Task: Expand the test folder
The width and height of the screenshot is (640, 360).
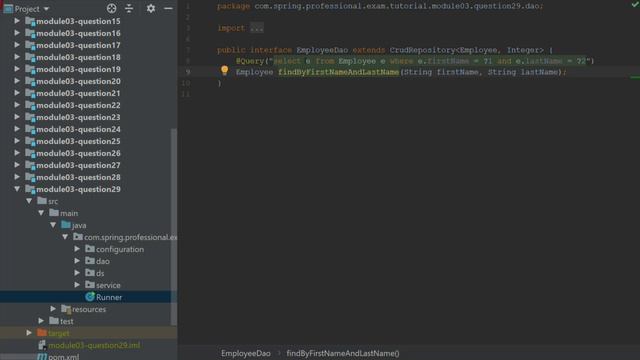Action: click(41, 321)
